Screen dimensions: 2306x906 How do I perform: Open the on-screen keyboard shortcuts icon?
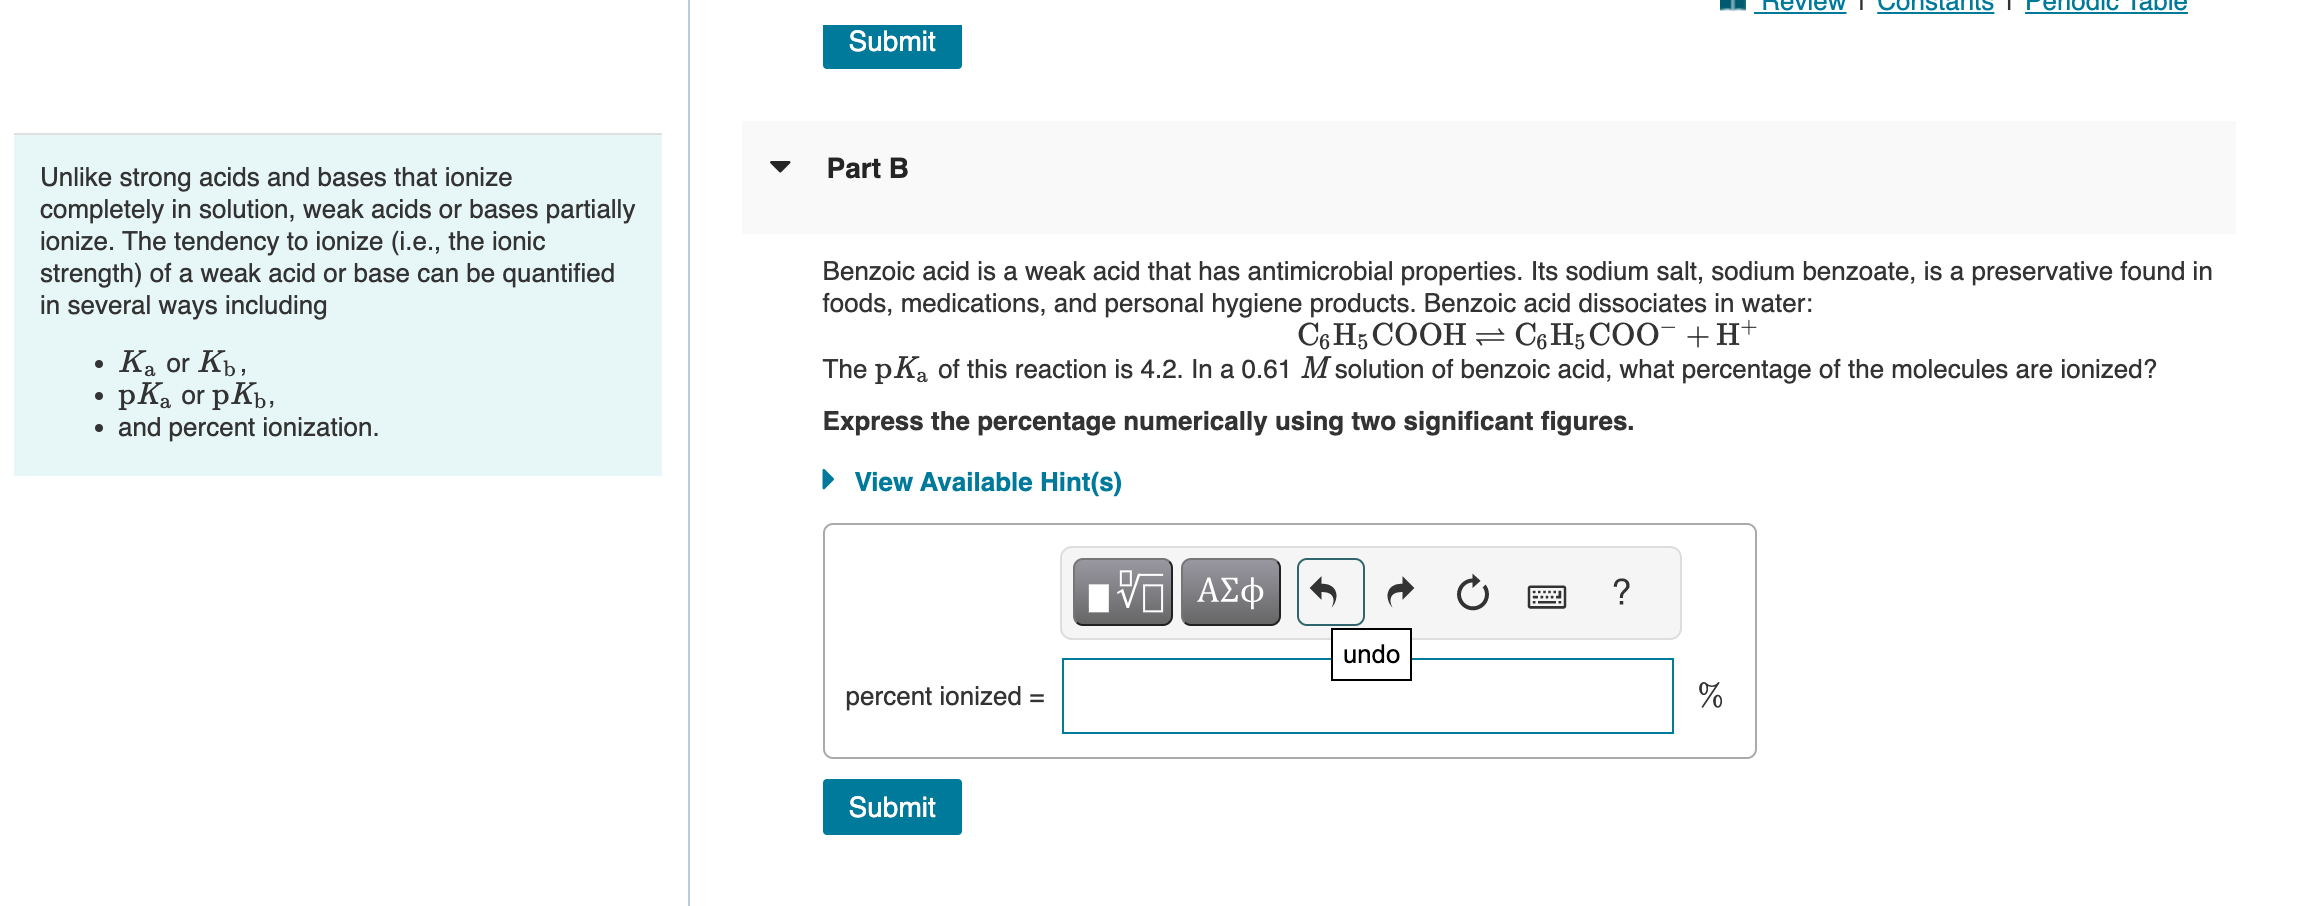(x=1544, y=593)
